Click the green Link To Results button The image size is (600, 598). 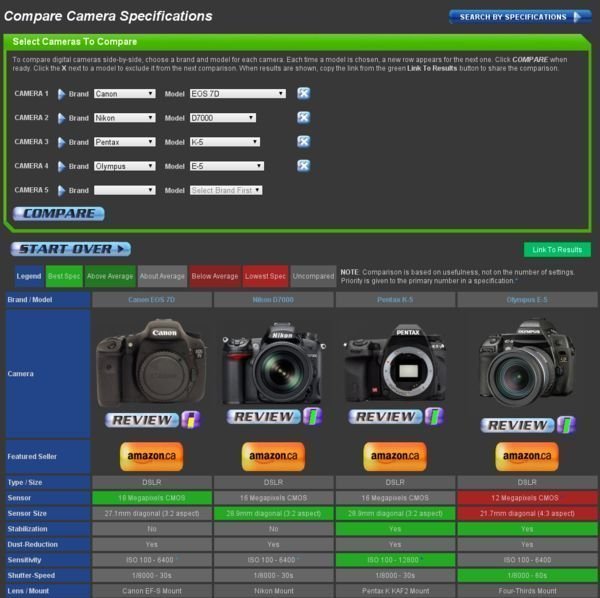557,250
